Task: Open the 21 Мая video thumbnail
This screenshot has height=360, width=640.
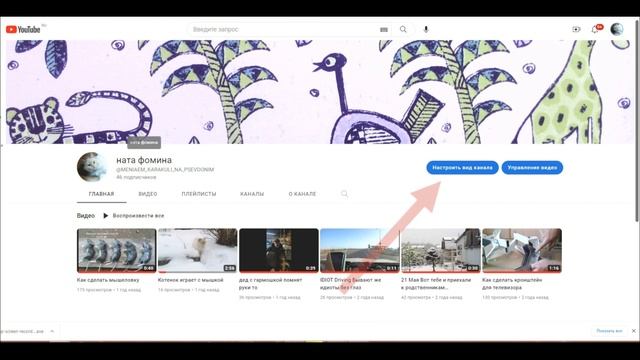Action: 441,251
